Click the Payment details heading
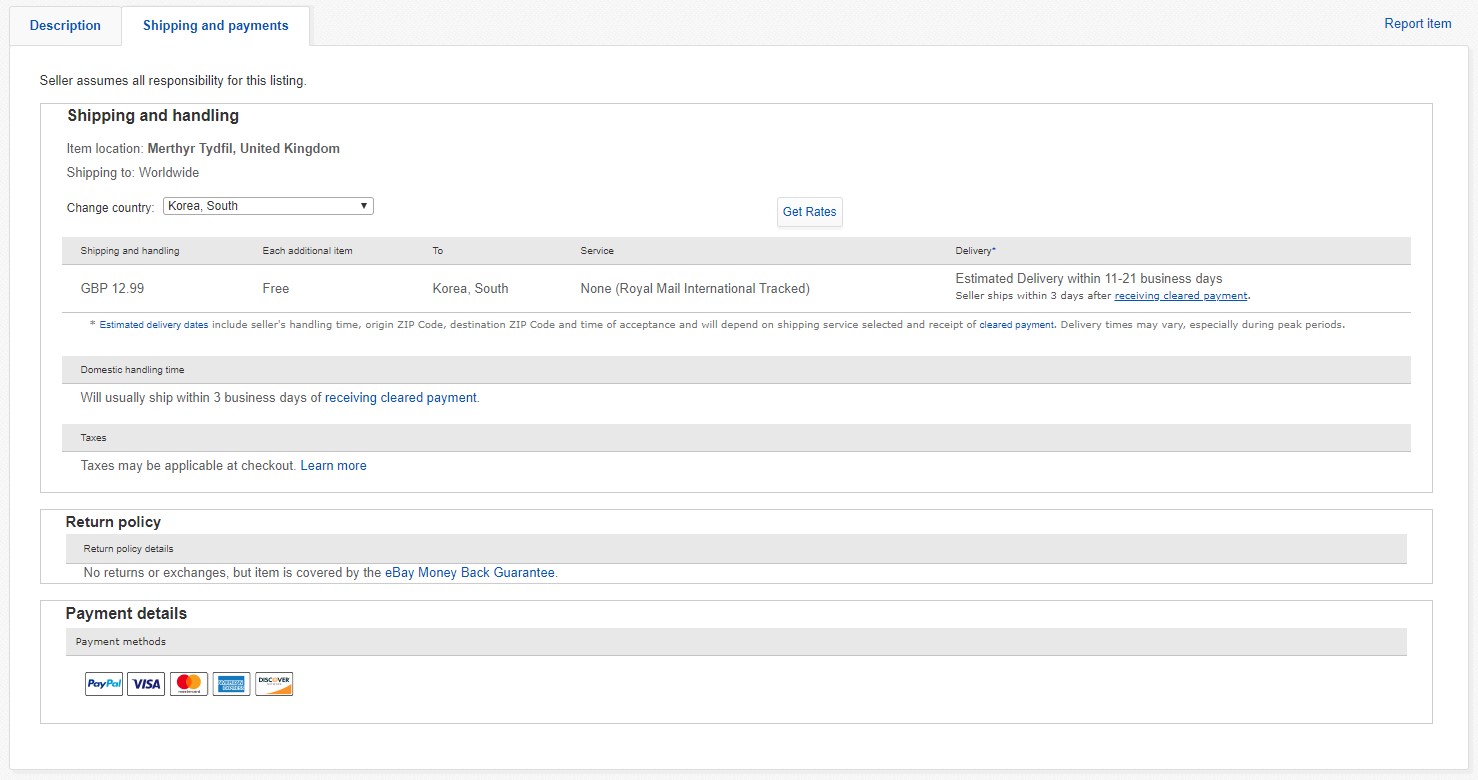The image size is (1478, 780). [x=126, y=614]
